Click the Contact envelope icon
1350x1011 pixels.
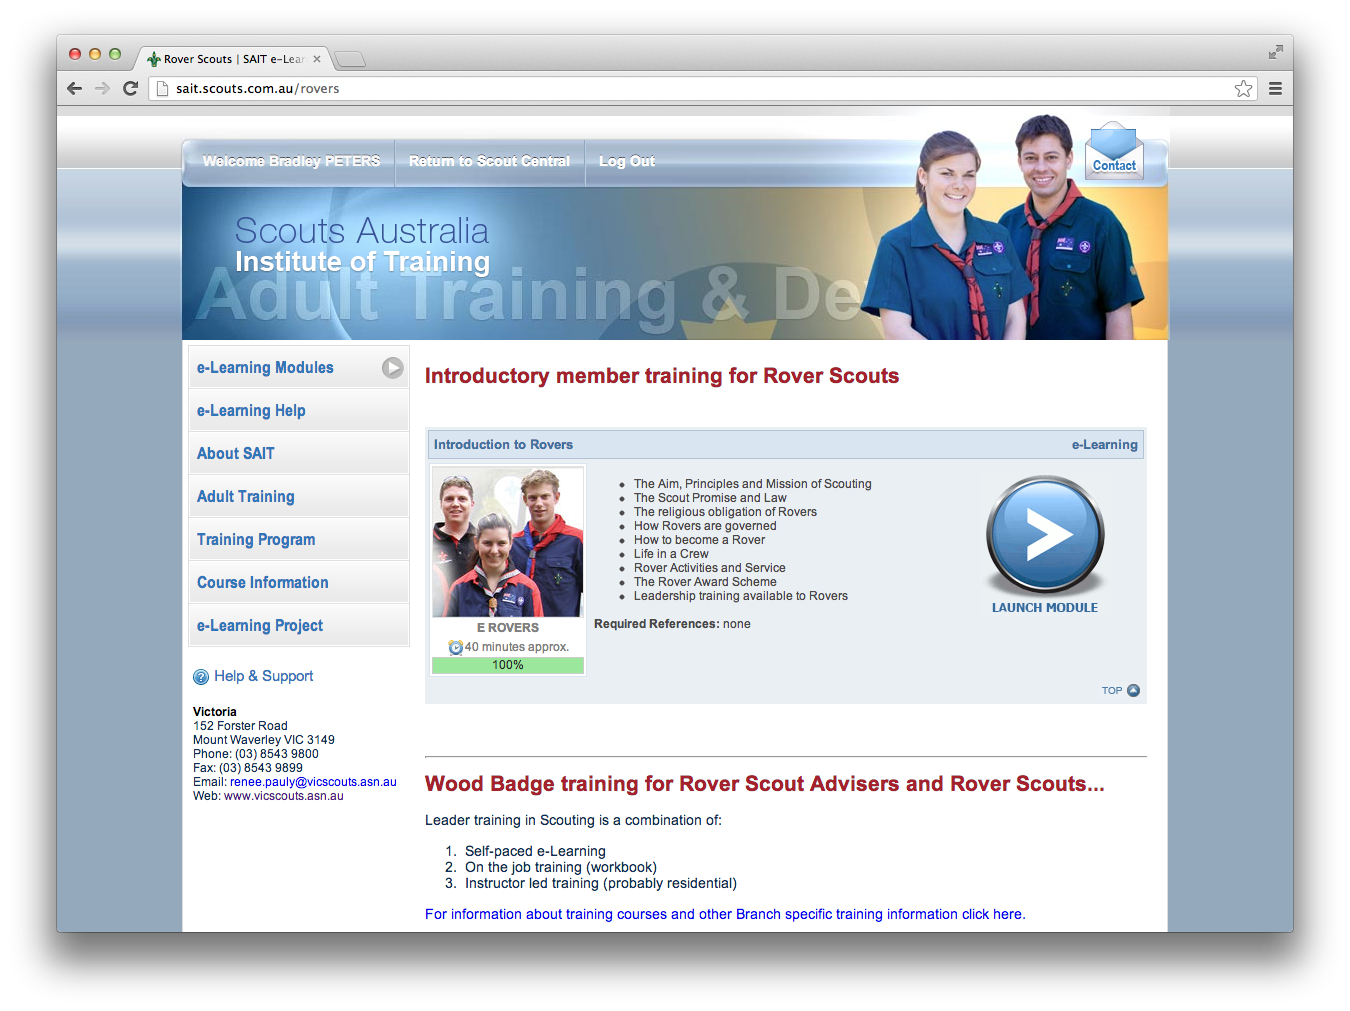pyautogui.click(x=1114, y=150)
